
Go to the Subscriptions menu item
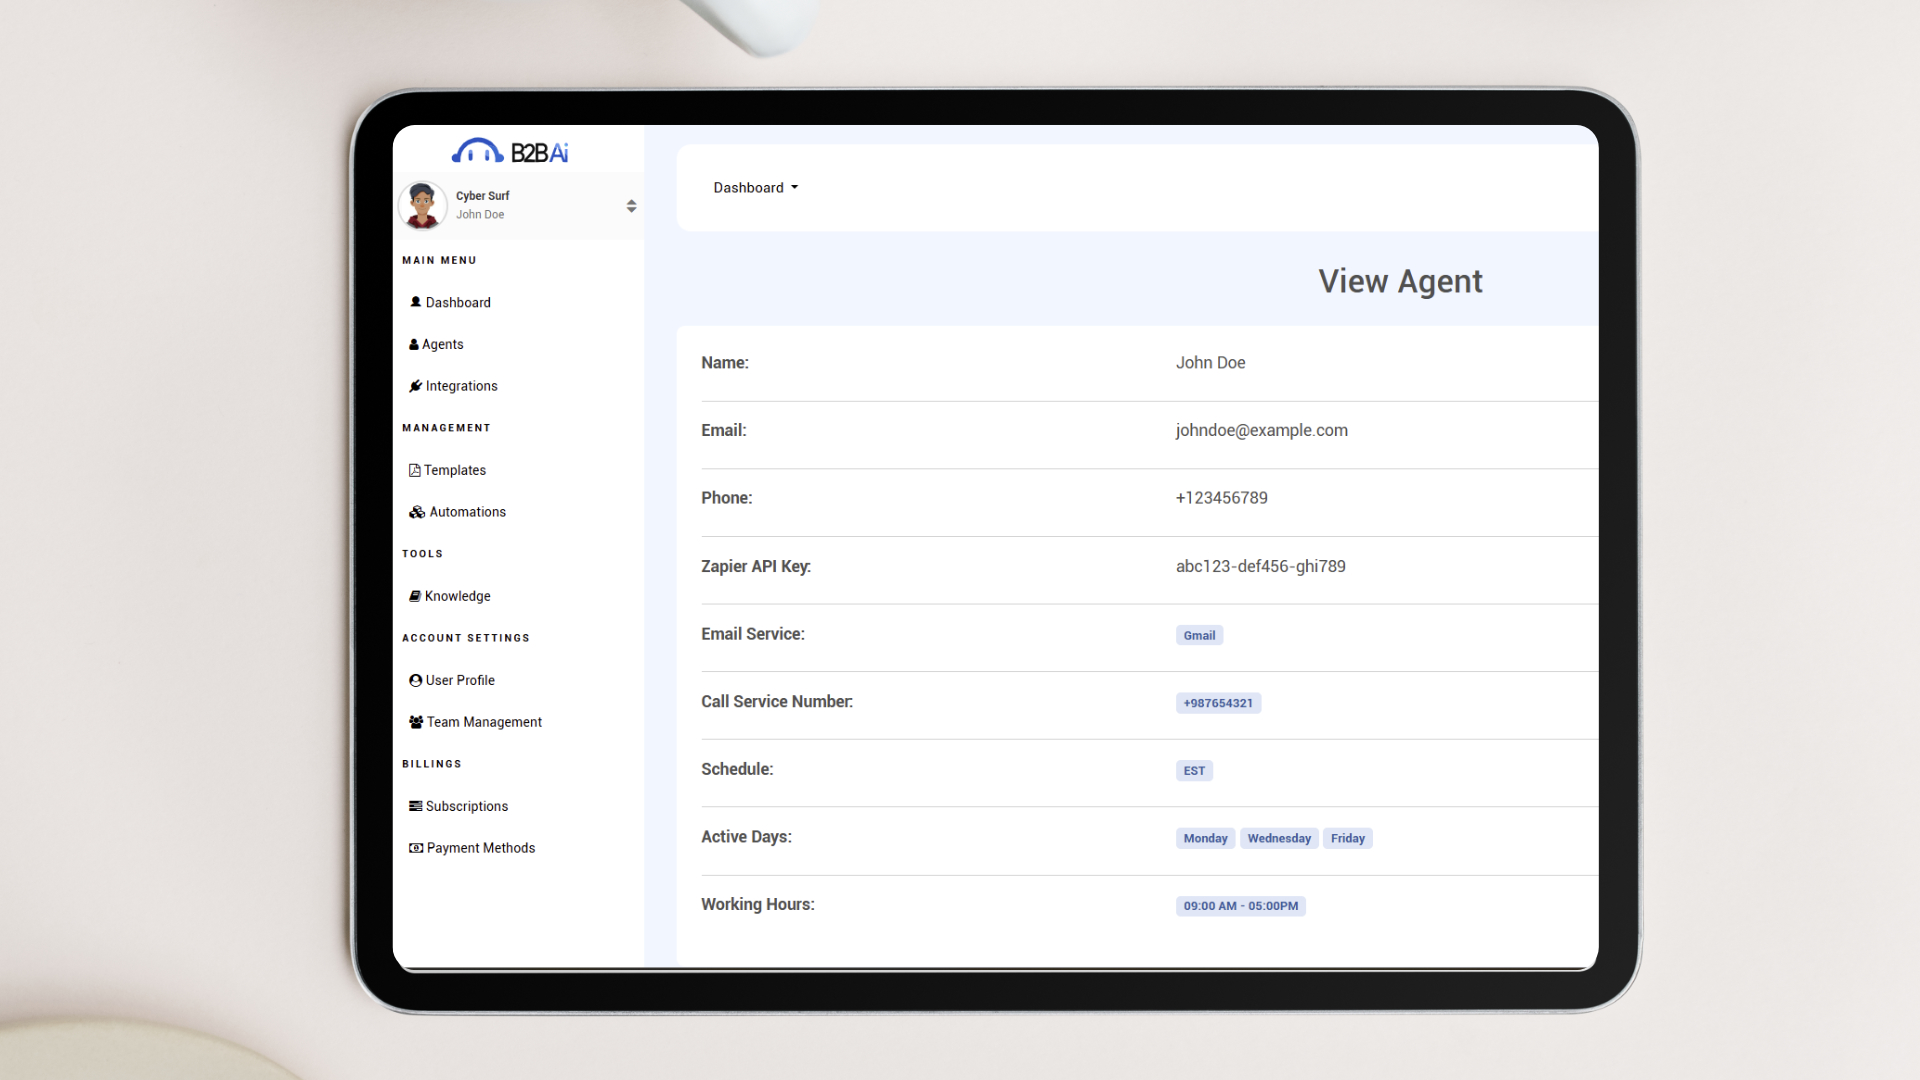tap(467, 806)
